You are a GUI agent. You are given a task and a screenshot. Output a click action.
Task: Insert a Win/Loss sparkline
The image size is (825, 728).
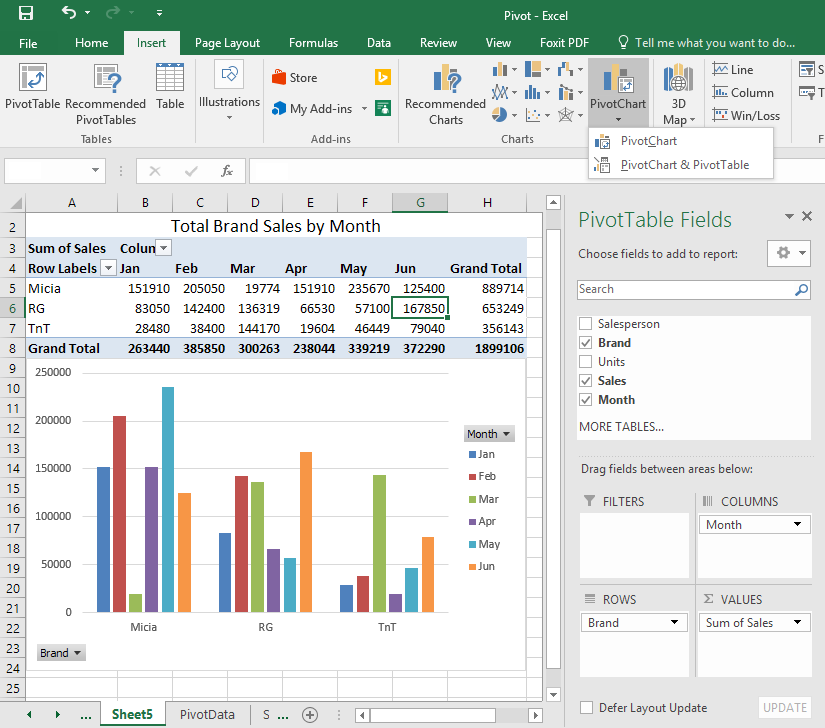tap(746, 115)
